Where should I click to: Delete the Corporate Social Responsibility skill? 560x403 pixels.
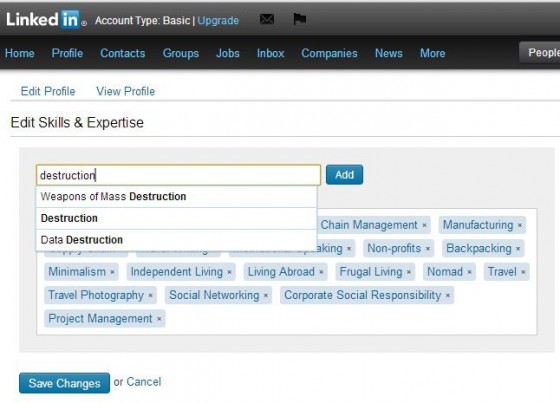click(x=448, y=295)
